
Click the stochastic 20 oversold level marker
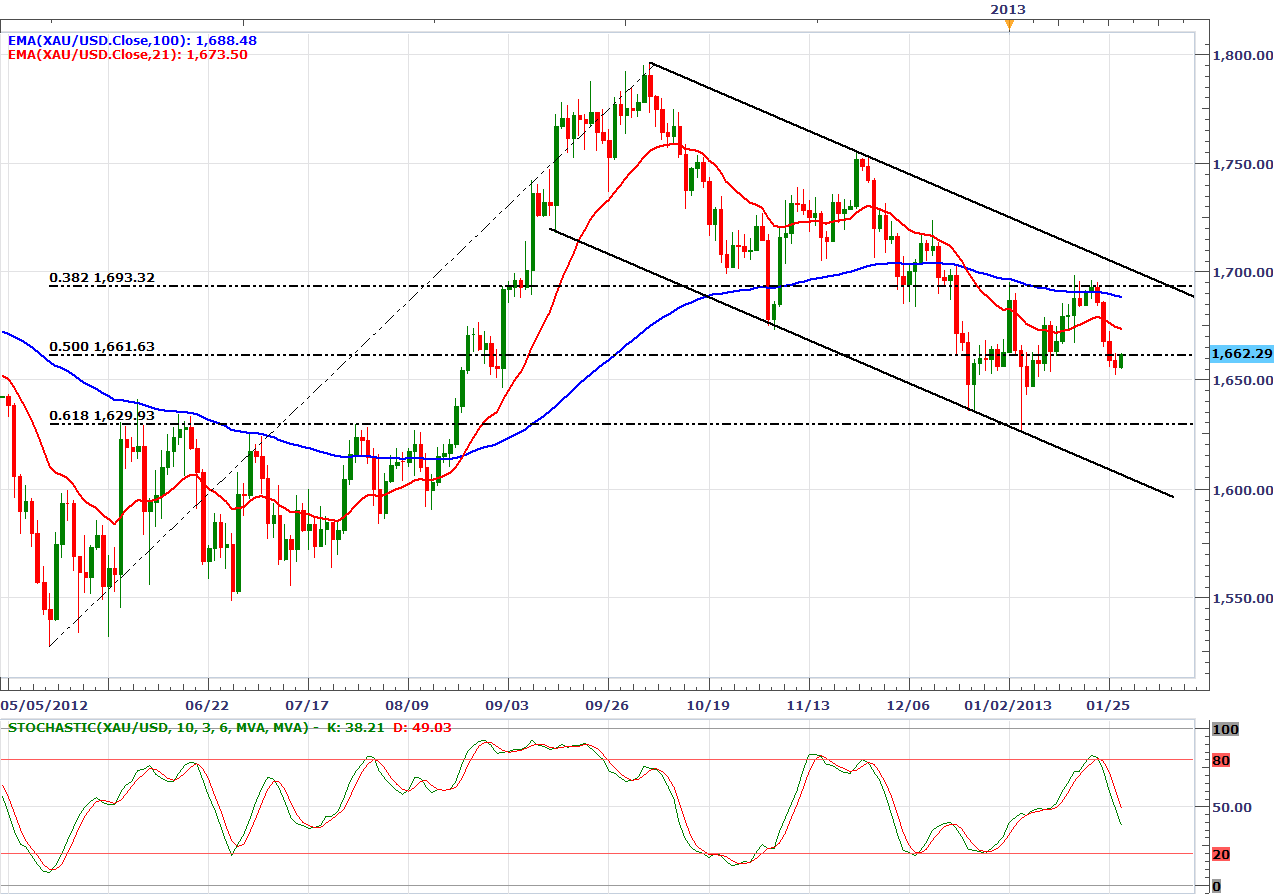pyautogui.click(x=1220, y=854)
